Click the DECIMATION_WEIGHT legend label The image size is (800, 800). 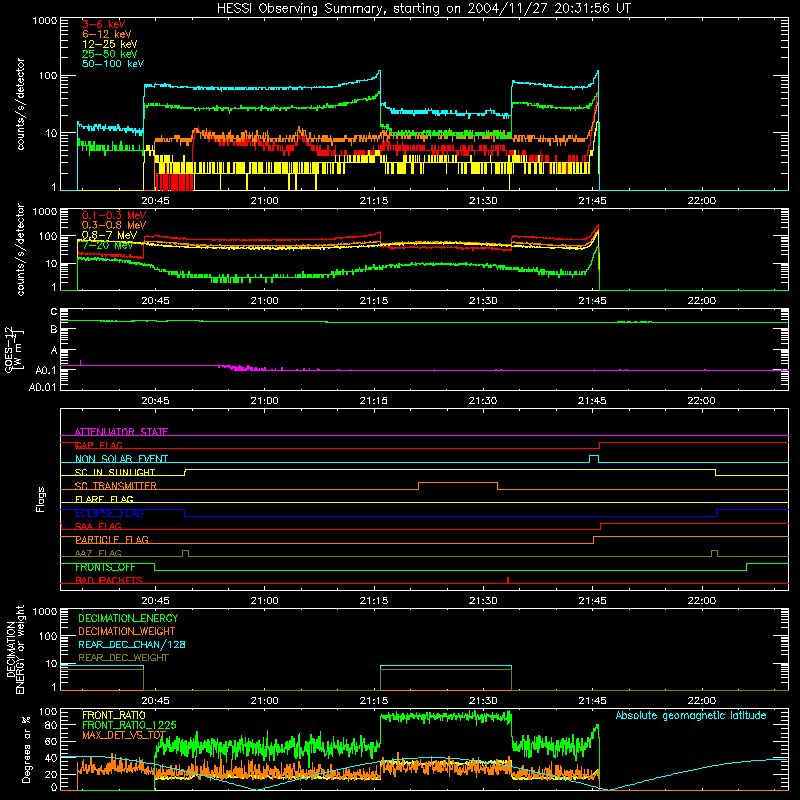coord(127,631)
